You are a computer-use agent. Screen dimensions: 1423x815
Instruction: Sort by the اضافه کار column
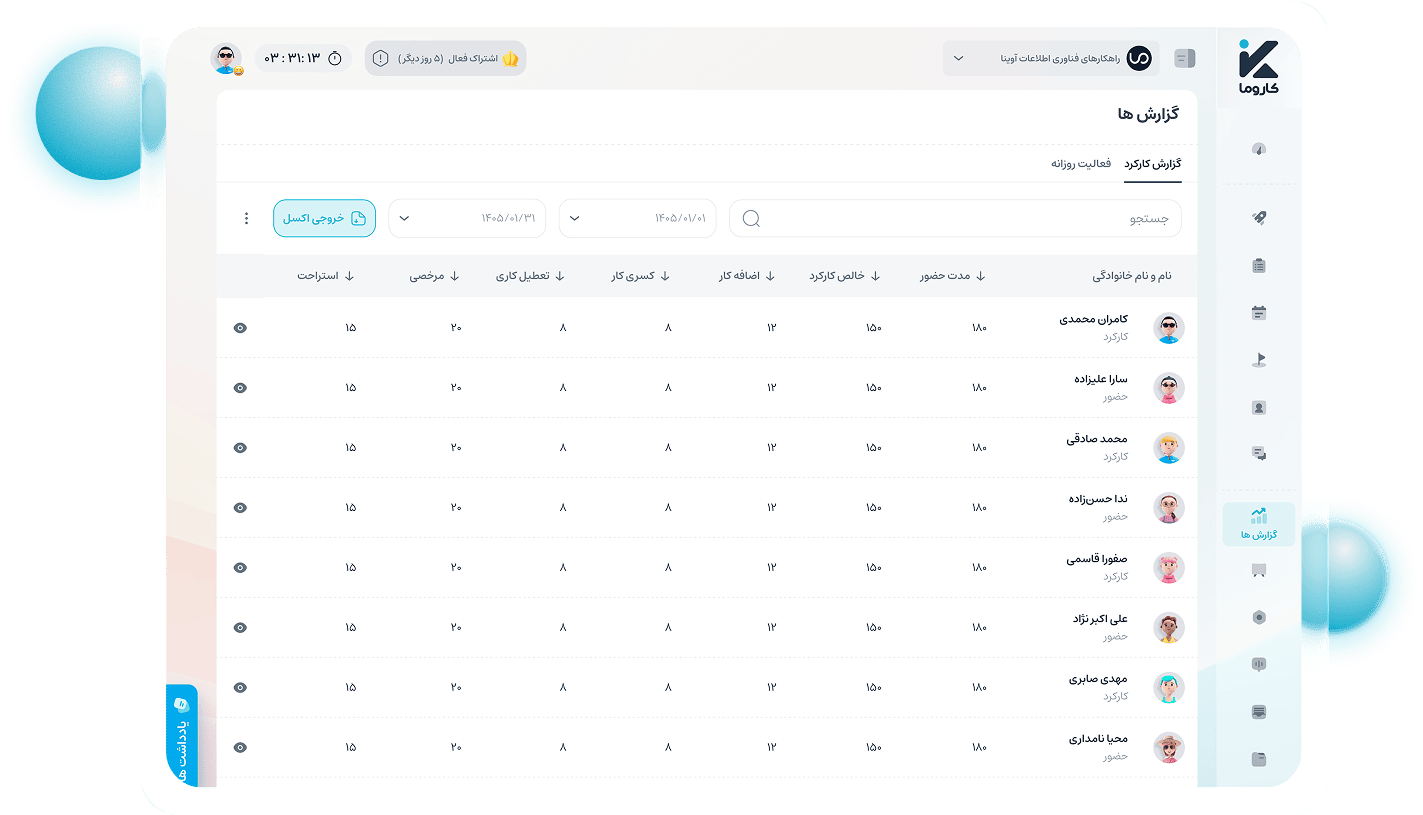[747, 276]
